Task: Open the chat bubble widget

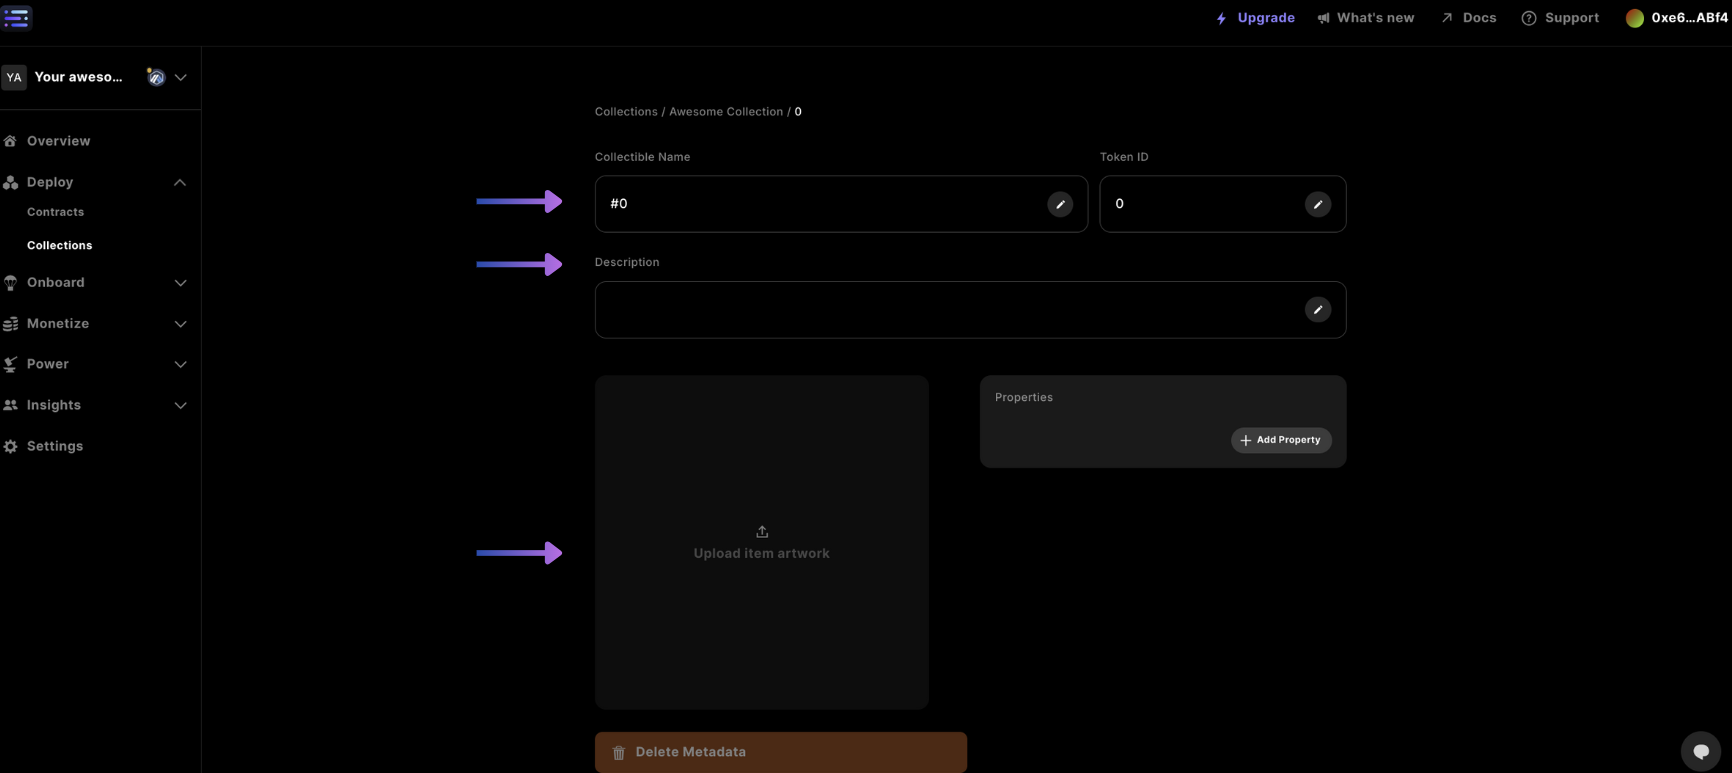Action: 1700,751
